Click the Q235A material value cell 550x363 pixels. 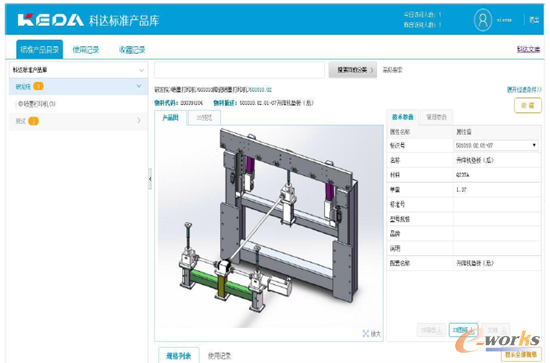[497, 175]
